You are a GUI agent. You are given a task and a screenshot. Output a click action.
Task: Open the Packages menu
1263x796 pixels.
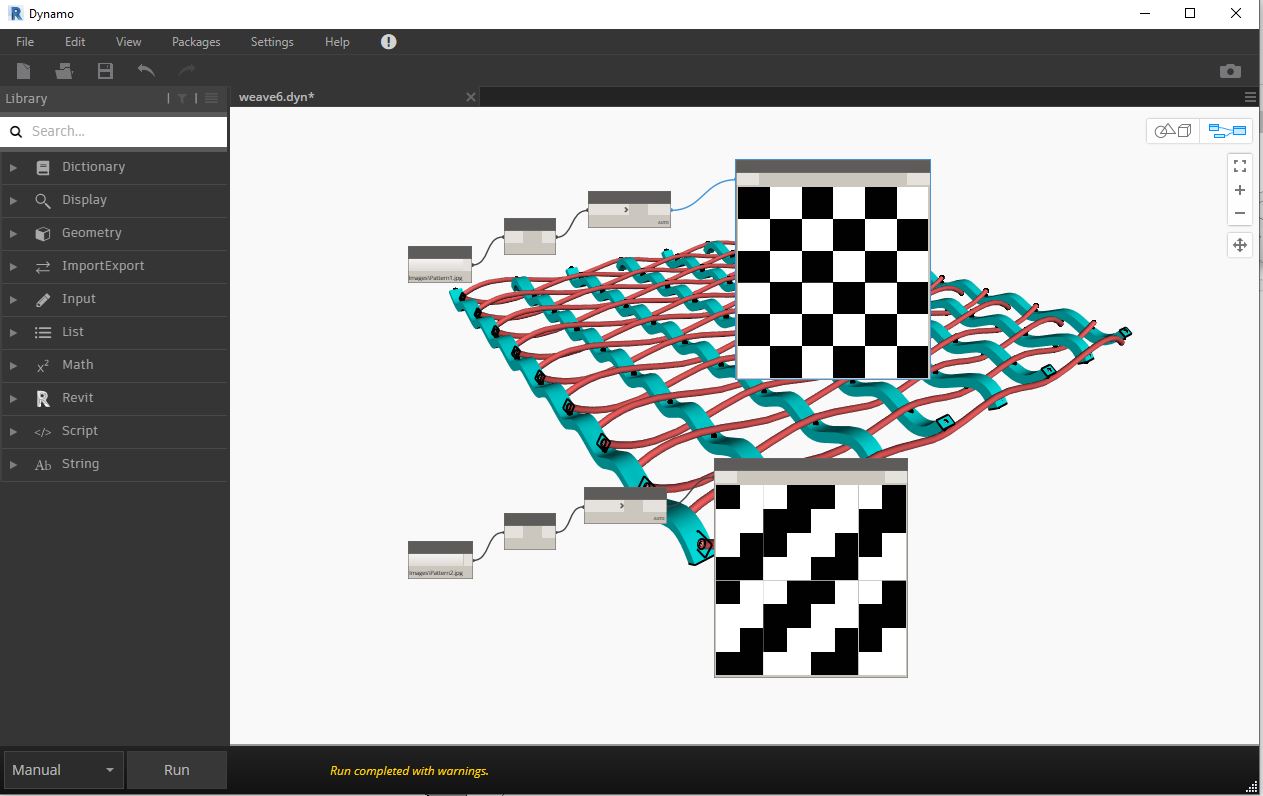tap(196, 42)
